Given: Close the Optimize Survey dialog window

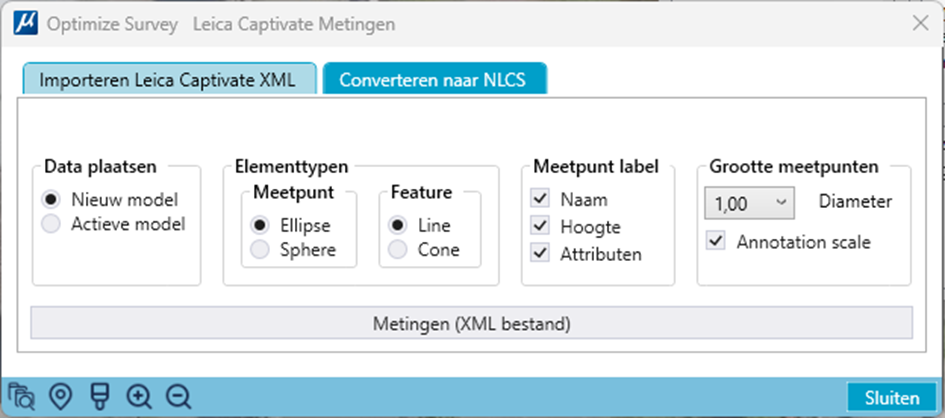Looking at the screenshot, I should [920, 23].
